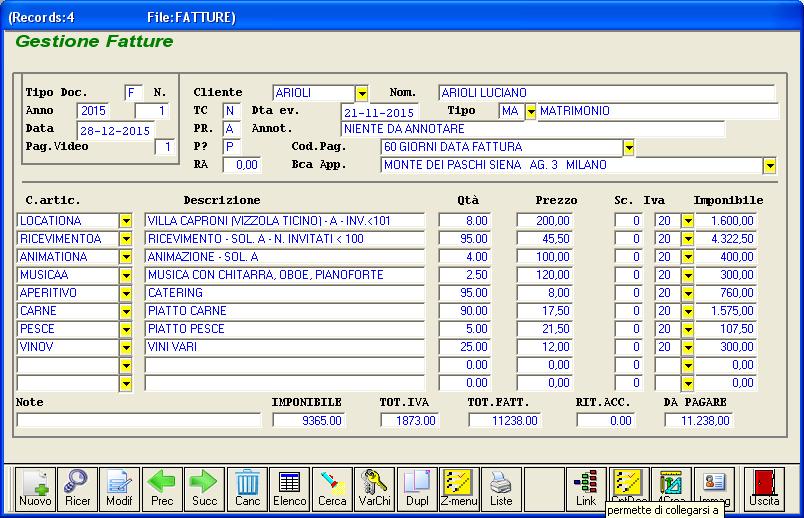Click the Dta ev. field 21-11-2015
This screenshot has width=804, height=518.
tap(379, 112)
